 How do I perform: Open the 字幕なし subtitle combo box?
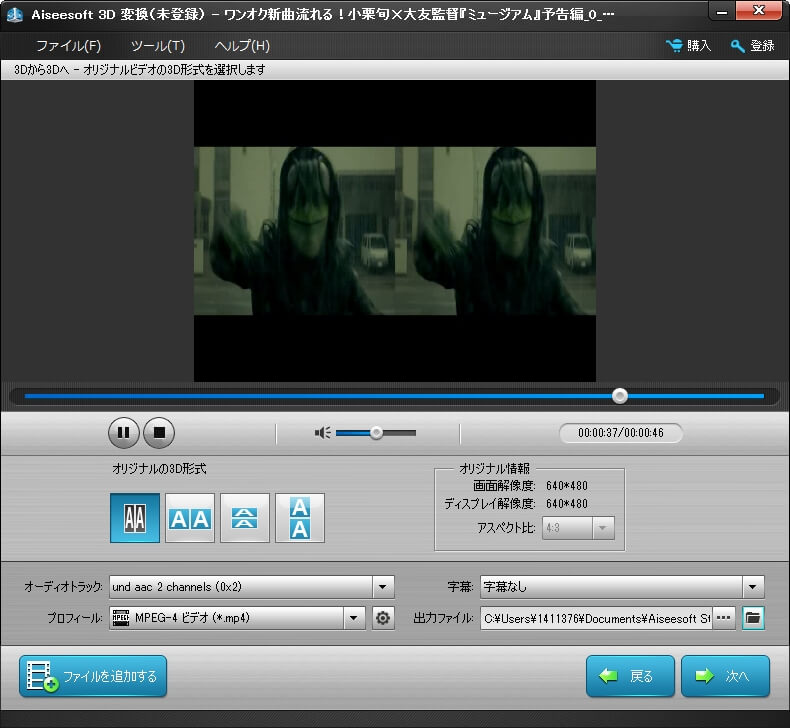point(622,587)
